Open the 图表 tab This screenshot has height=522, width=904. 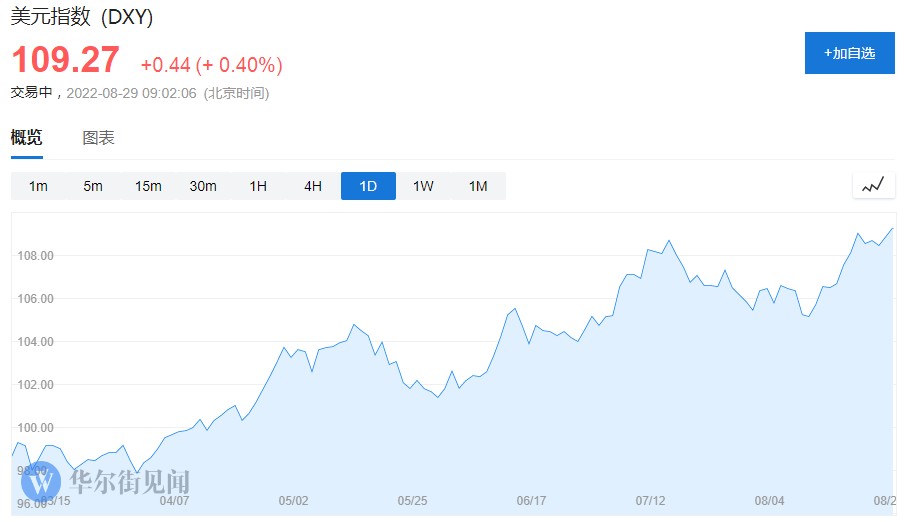98,138
